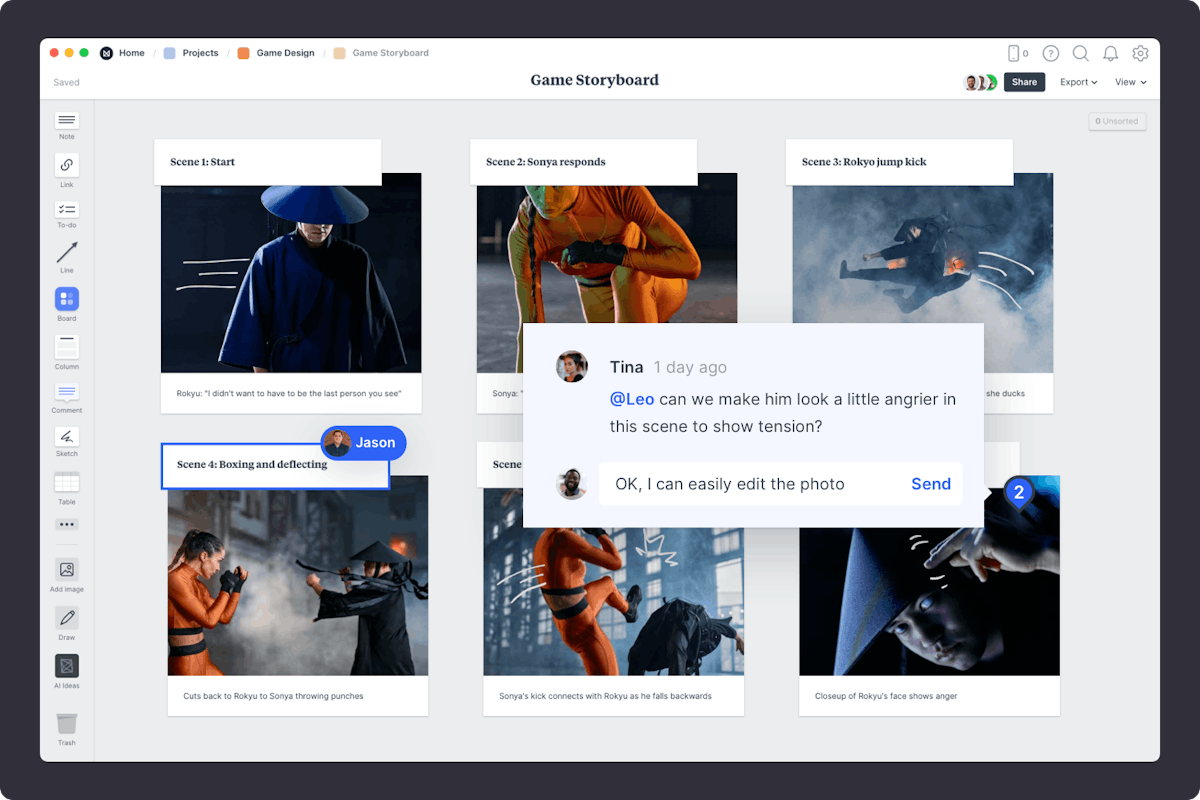Go to Projects in the breadcrumb
The width and height of the screenshot is (1200, 800).
click(x=198, y=52)
